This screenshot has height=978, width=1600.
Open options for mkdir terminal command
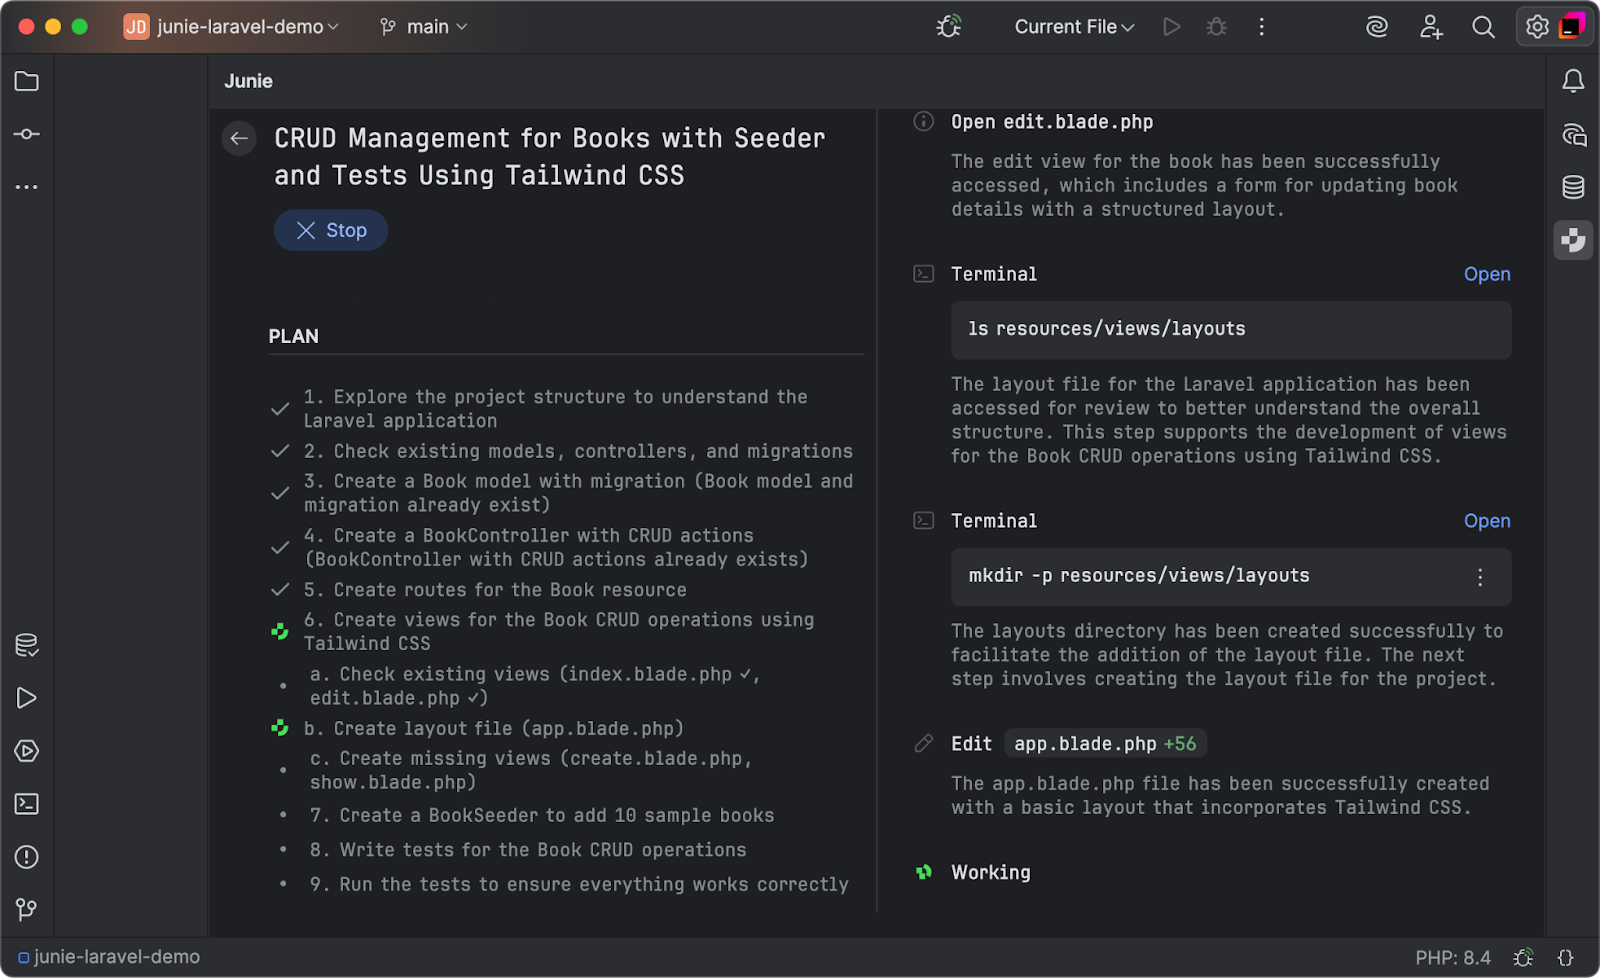point(1480,577)
